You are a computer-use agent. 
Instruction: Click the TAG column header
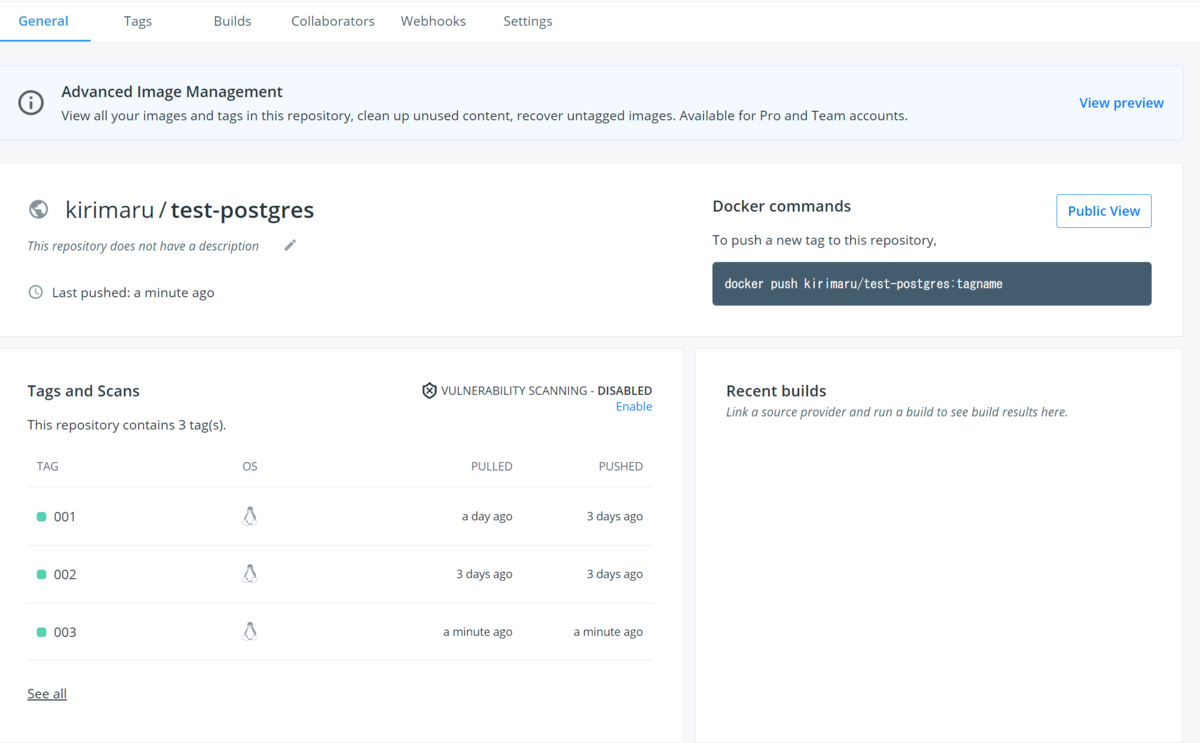(x=47, y=466)
